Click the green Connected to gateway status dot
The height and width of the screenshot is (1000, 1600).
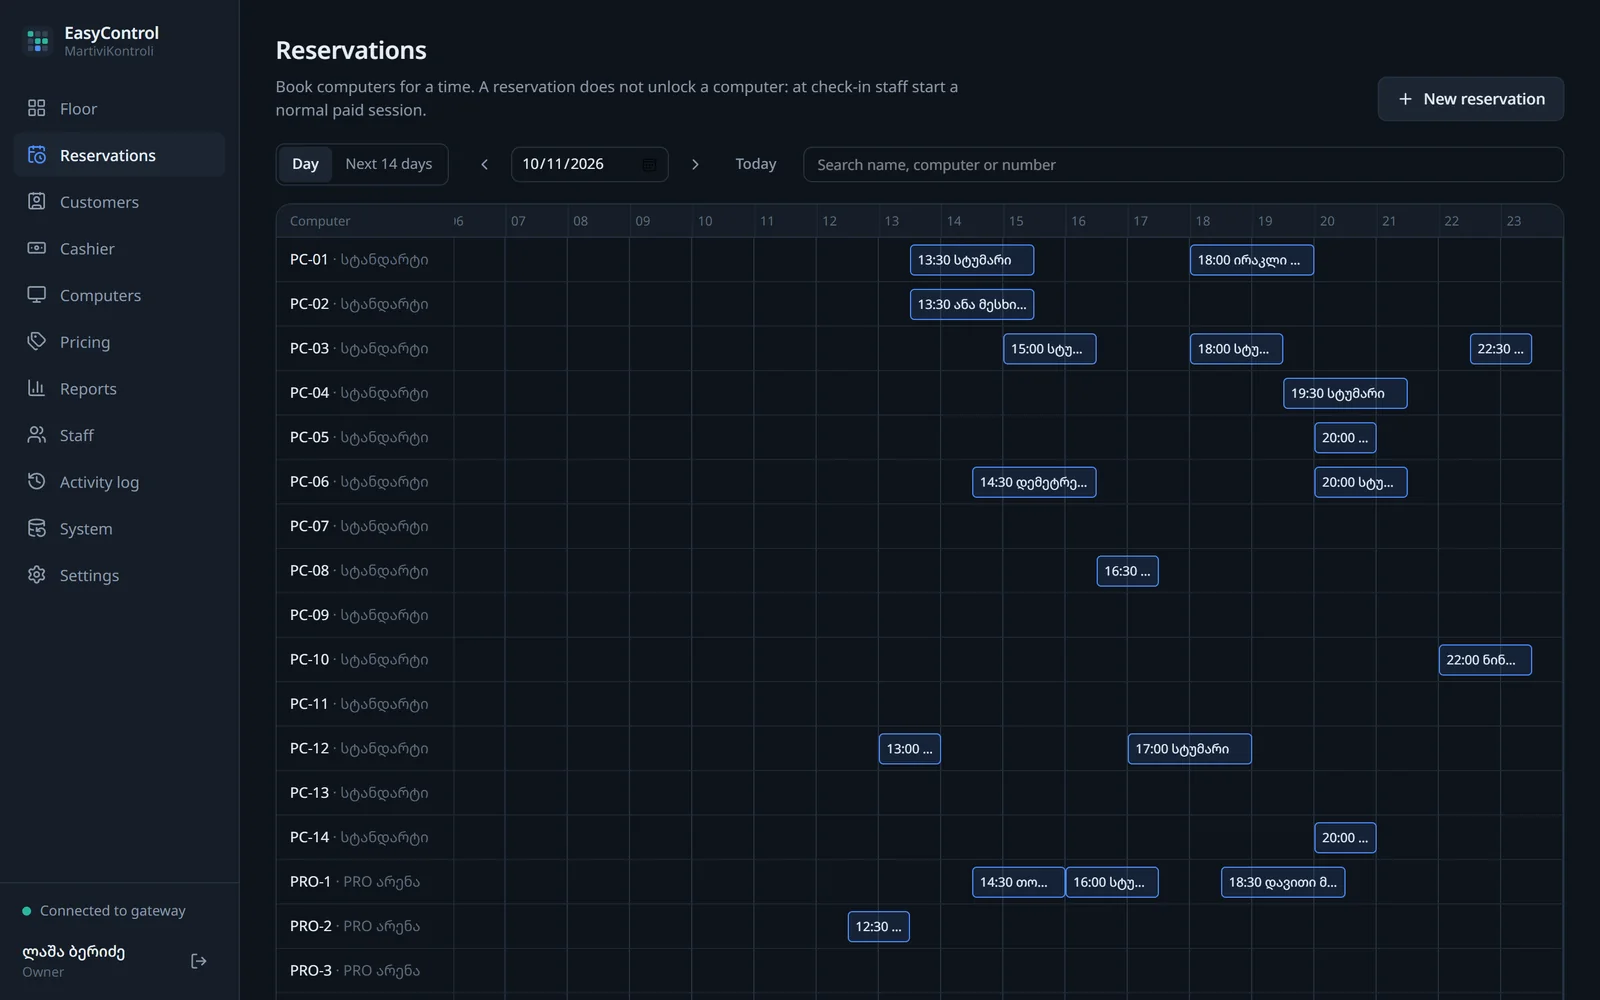(27, 911)
